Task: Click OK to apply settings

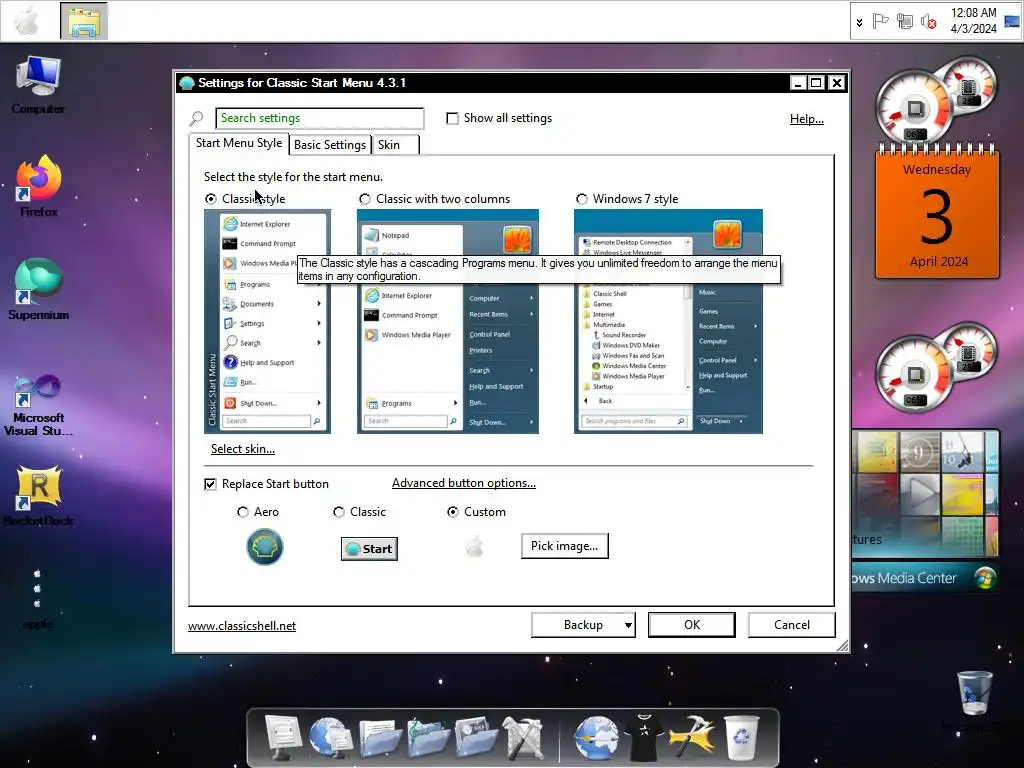Action: point(692,625)
